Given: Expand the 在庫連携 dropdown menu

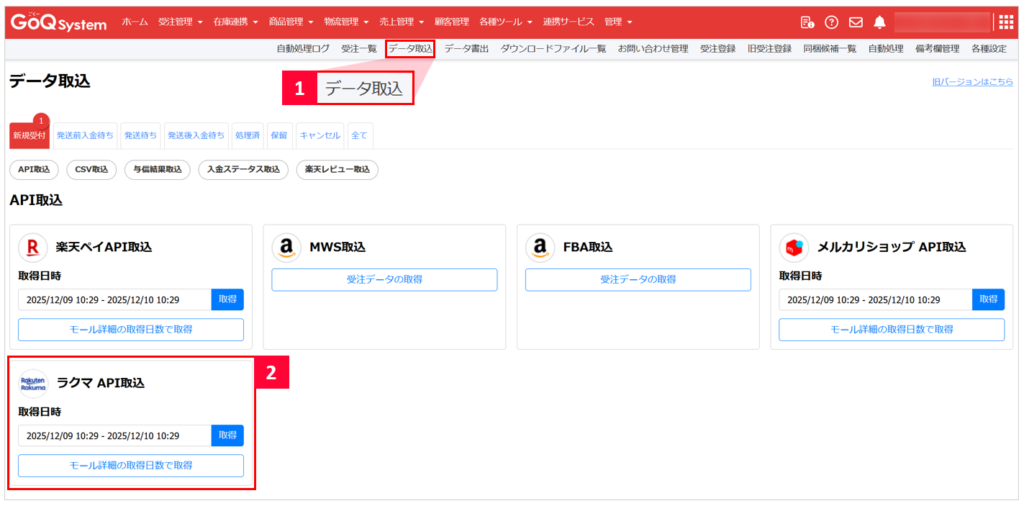Looking at the screenshot, I should point(235,22).
